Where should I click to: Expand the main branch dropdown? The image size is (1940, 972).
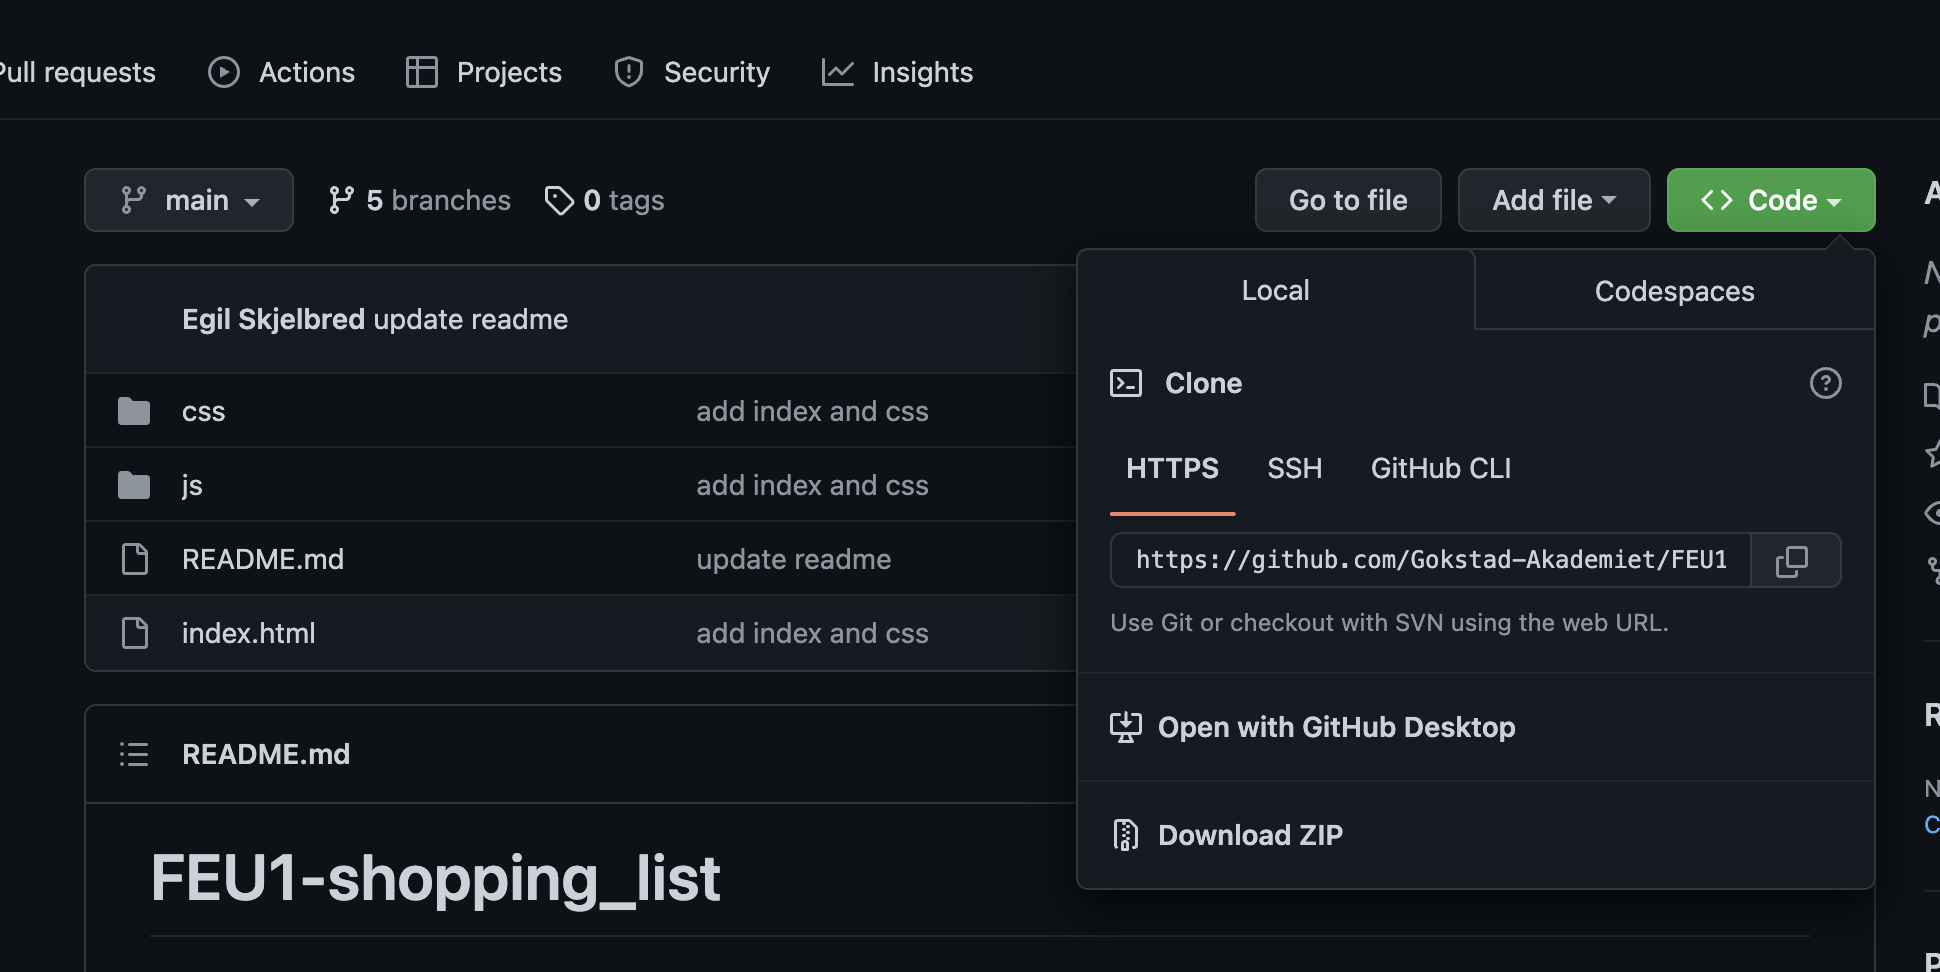[x=189, y=200]
